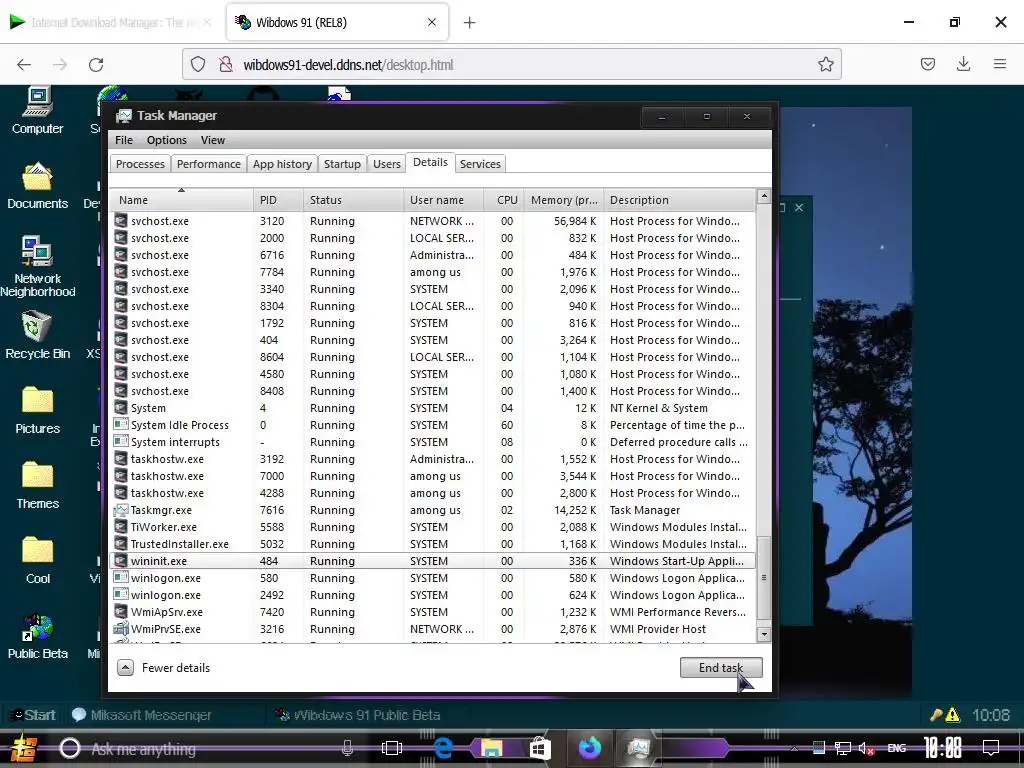This screenshot has width=1024, height=768.
Task: Click the End task button
Action: [721, 667]
